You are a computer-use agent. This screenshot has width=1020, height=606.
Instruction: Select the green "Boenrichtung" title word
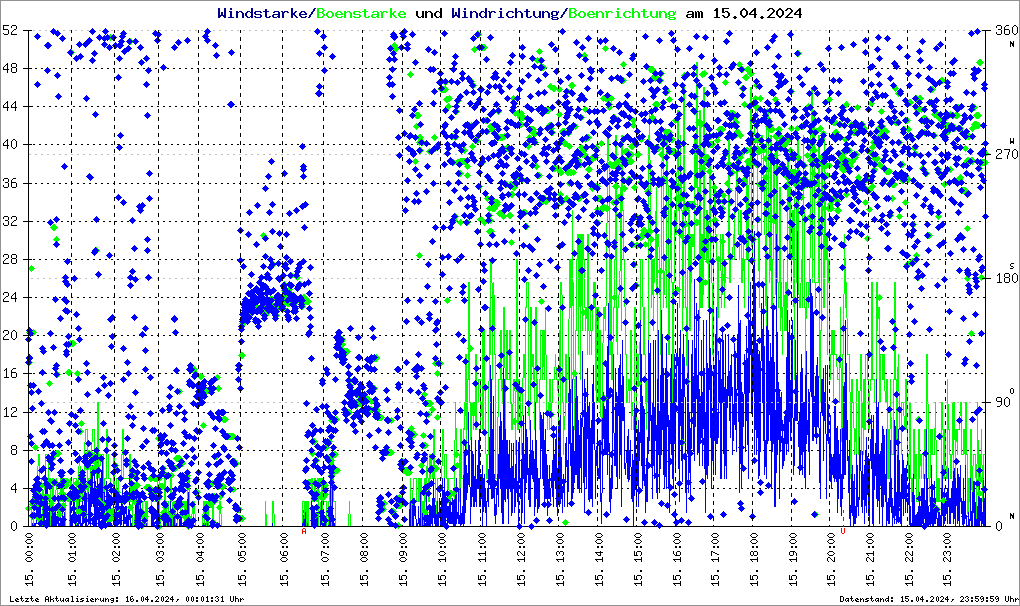click(623, 13)
